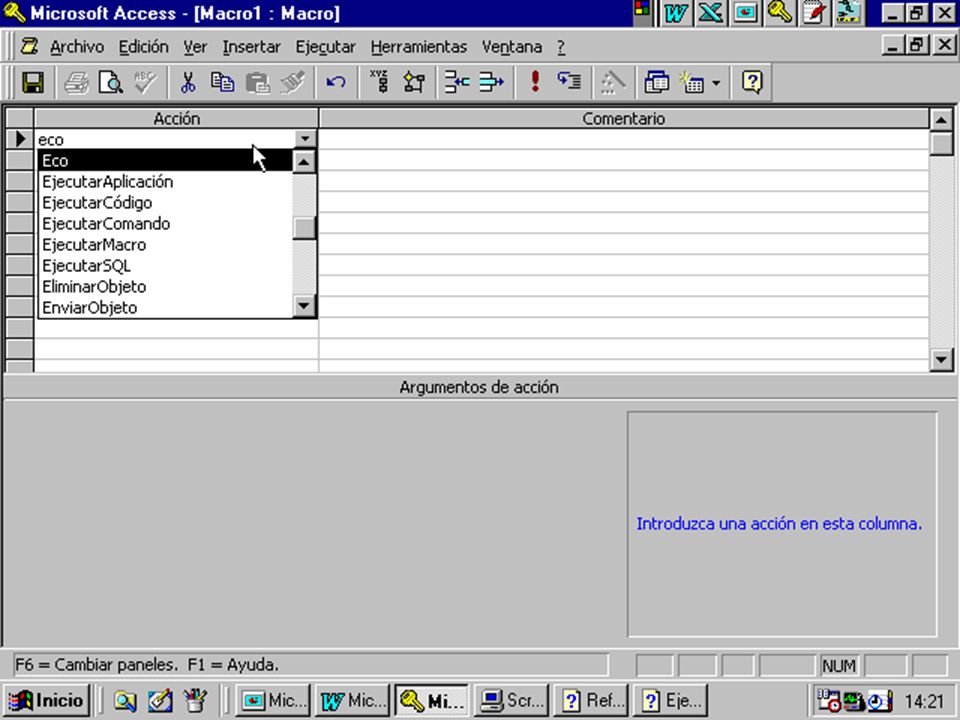
Task: Click the Access key icon on Office shortcut bar
Action: [779, 13]
